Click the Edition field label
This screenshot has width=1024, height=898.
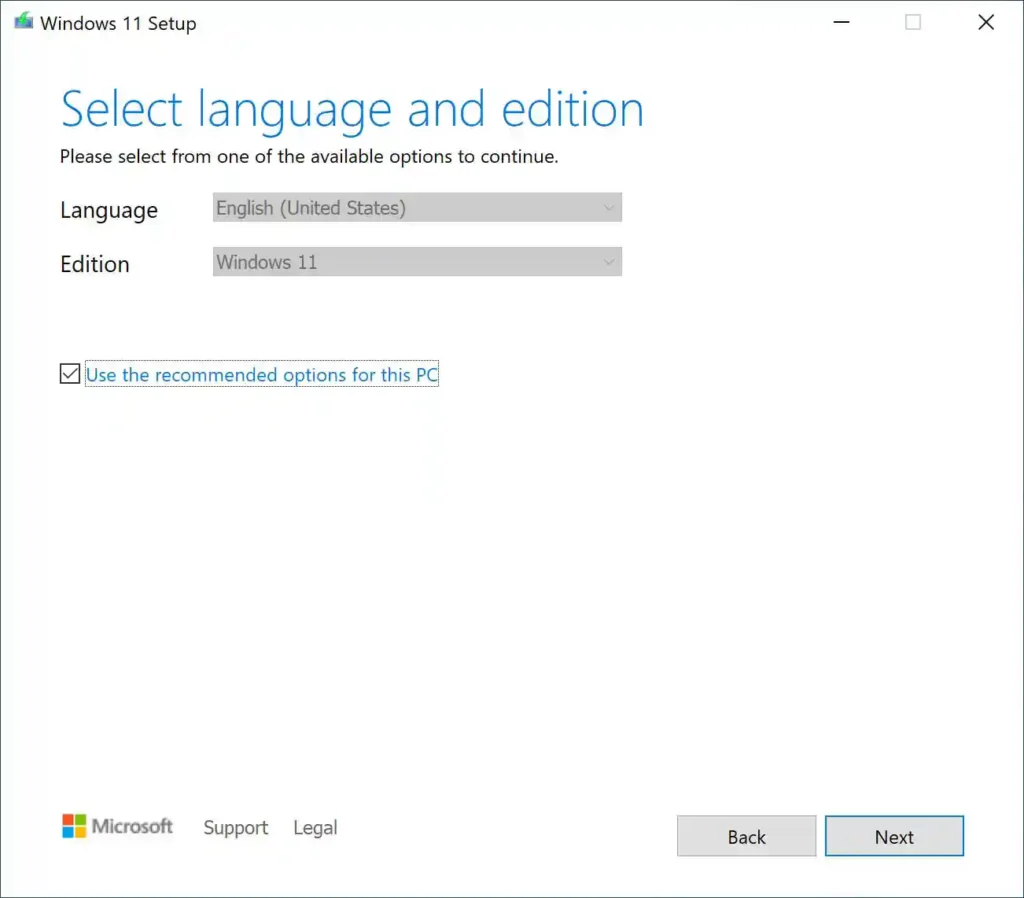95,265
